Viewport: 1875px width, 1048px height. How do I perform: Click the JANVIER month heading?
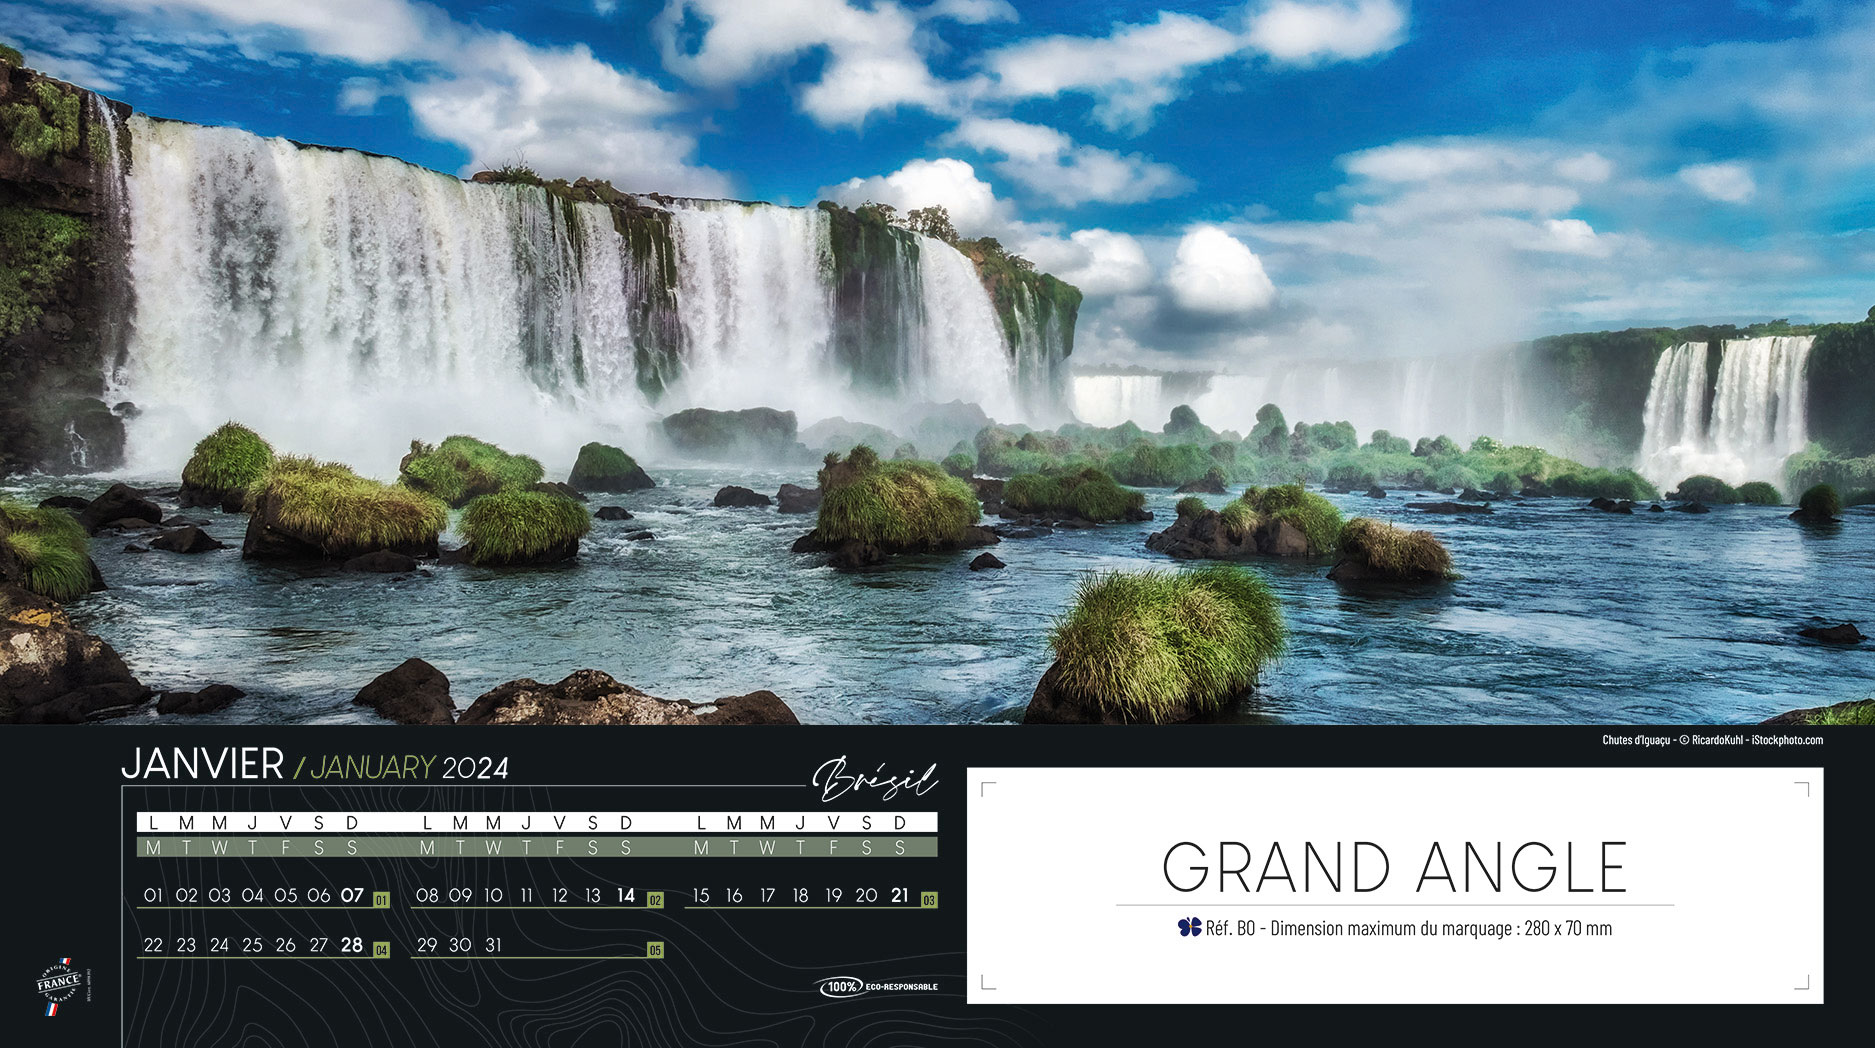click(x=202, y=765)
